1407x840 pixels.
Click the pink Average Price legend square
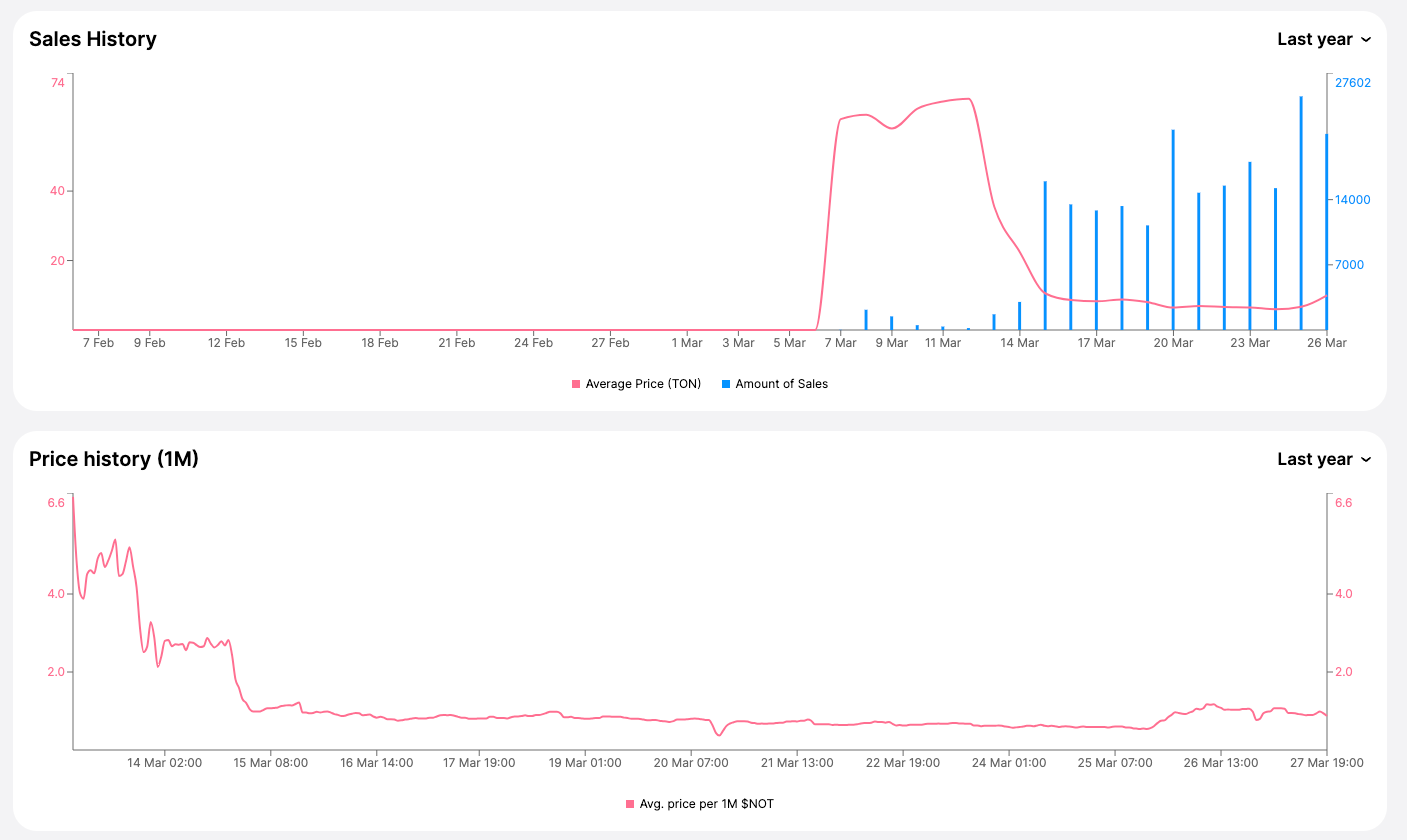(x=576, y=384)
